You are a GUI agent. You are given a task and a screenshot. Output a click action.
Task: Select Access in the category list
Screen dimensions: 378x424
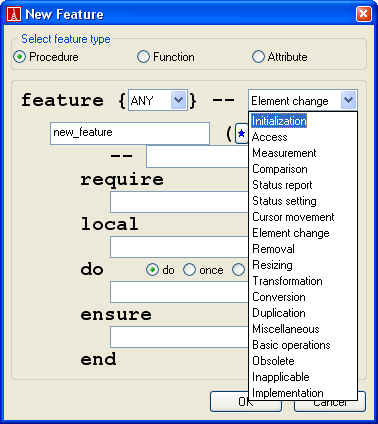[x=303, y=137]
